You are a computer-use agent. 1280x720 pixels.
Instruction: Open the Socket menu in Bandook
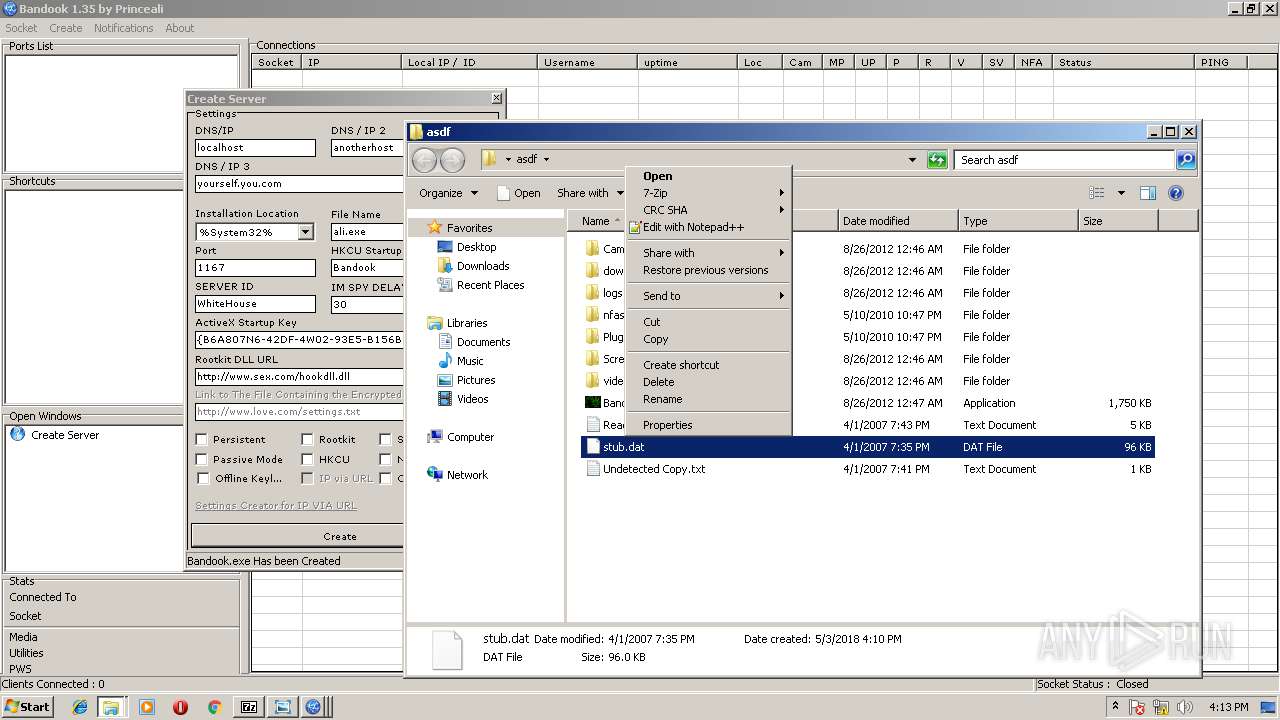tap(21, 28)
